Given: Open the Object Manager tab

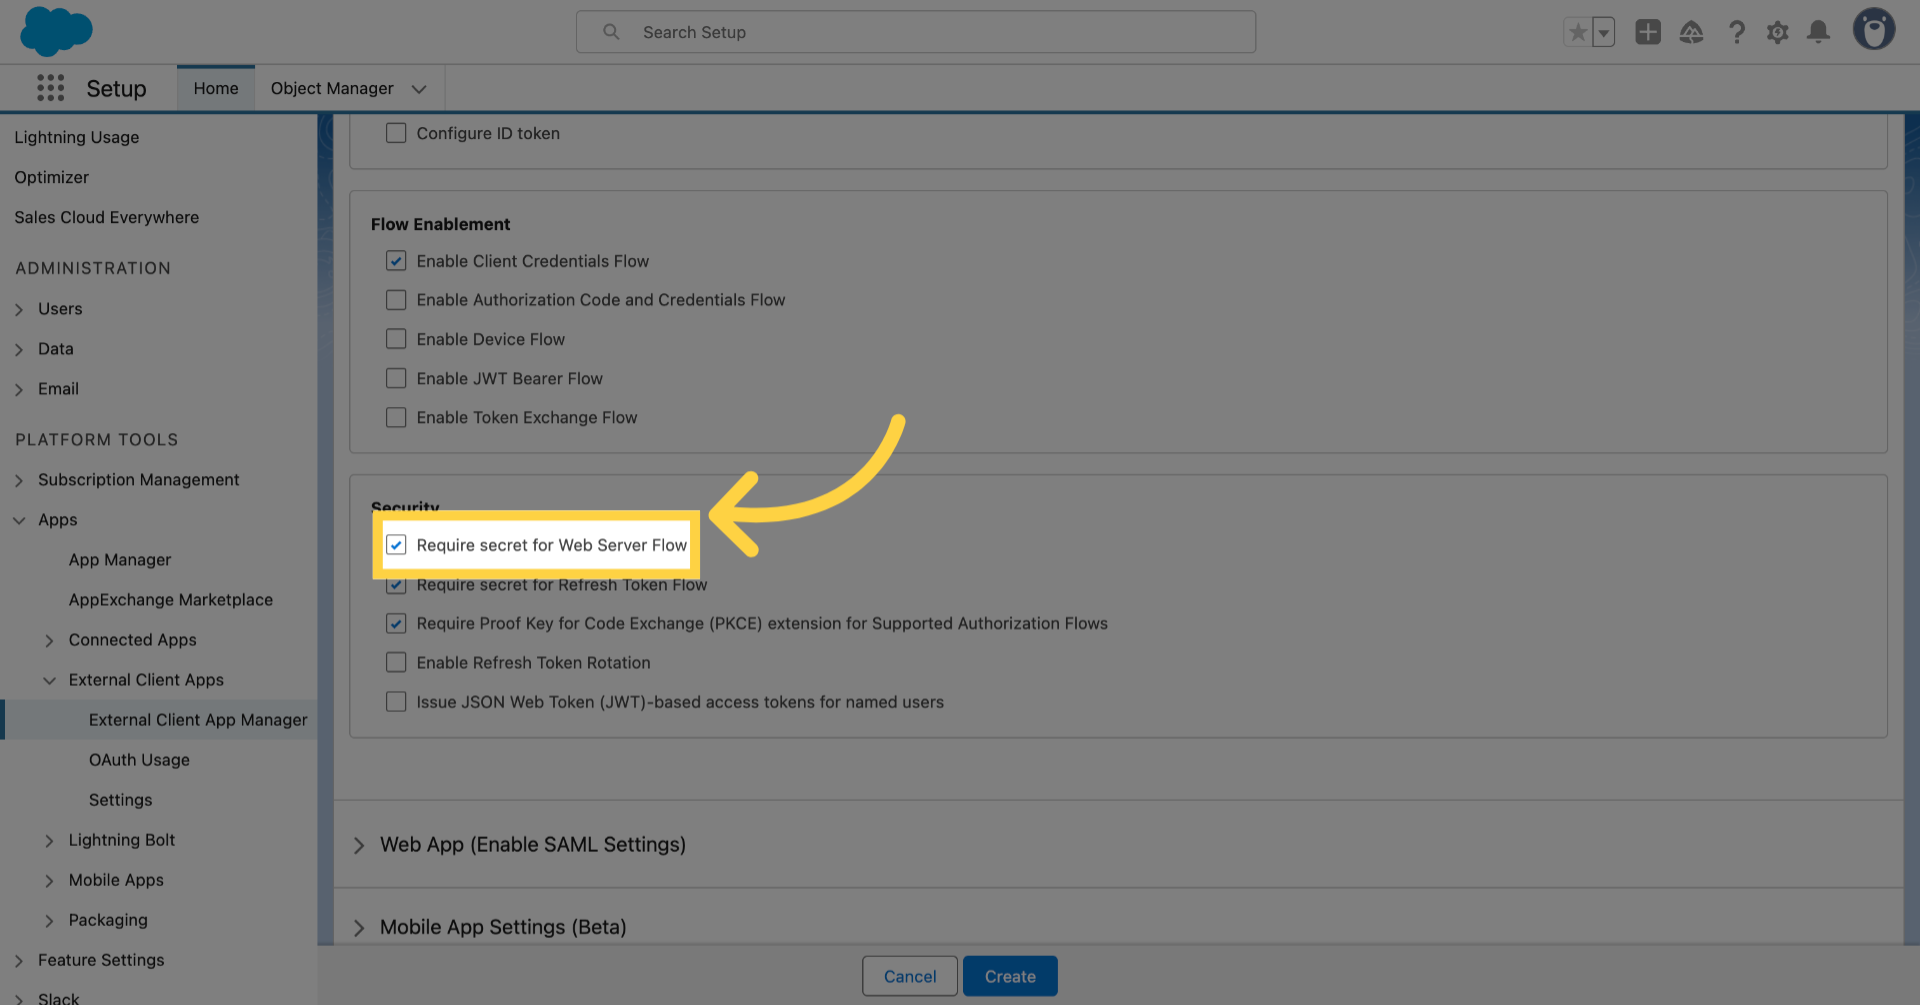Looking at the screenshot, I should 332,88.
